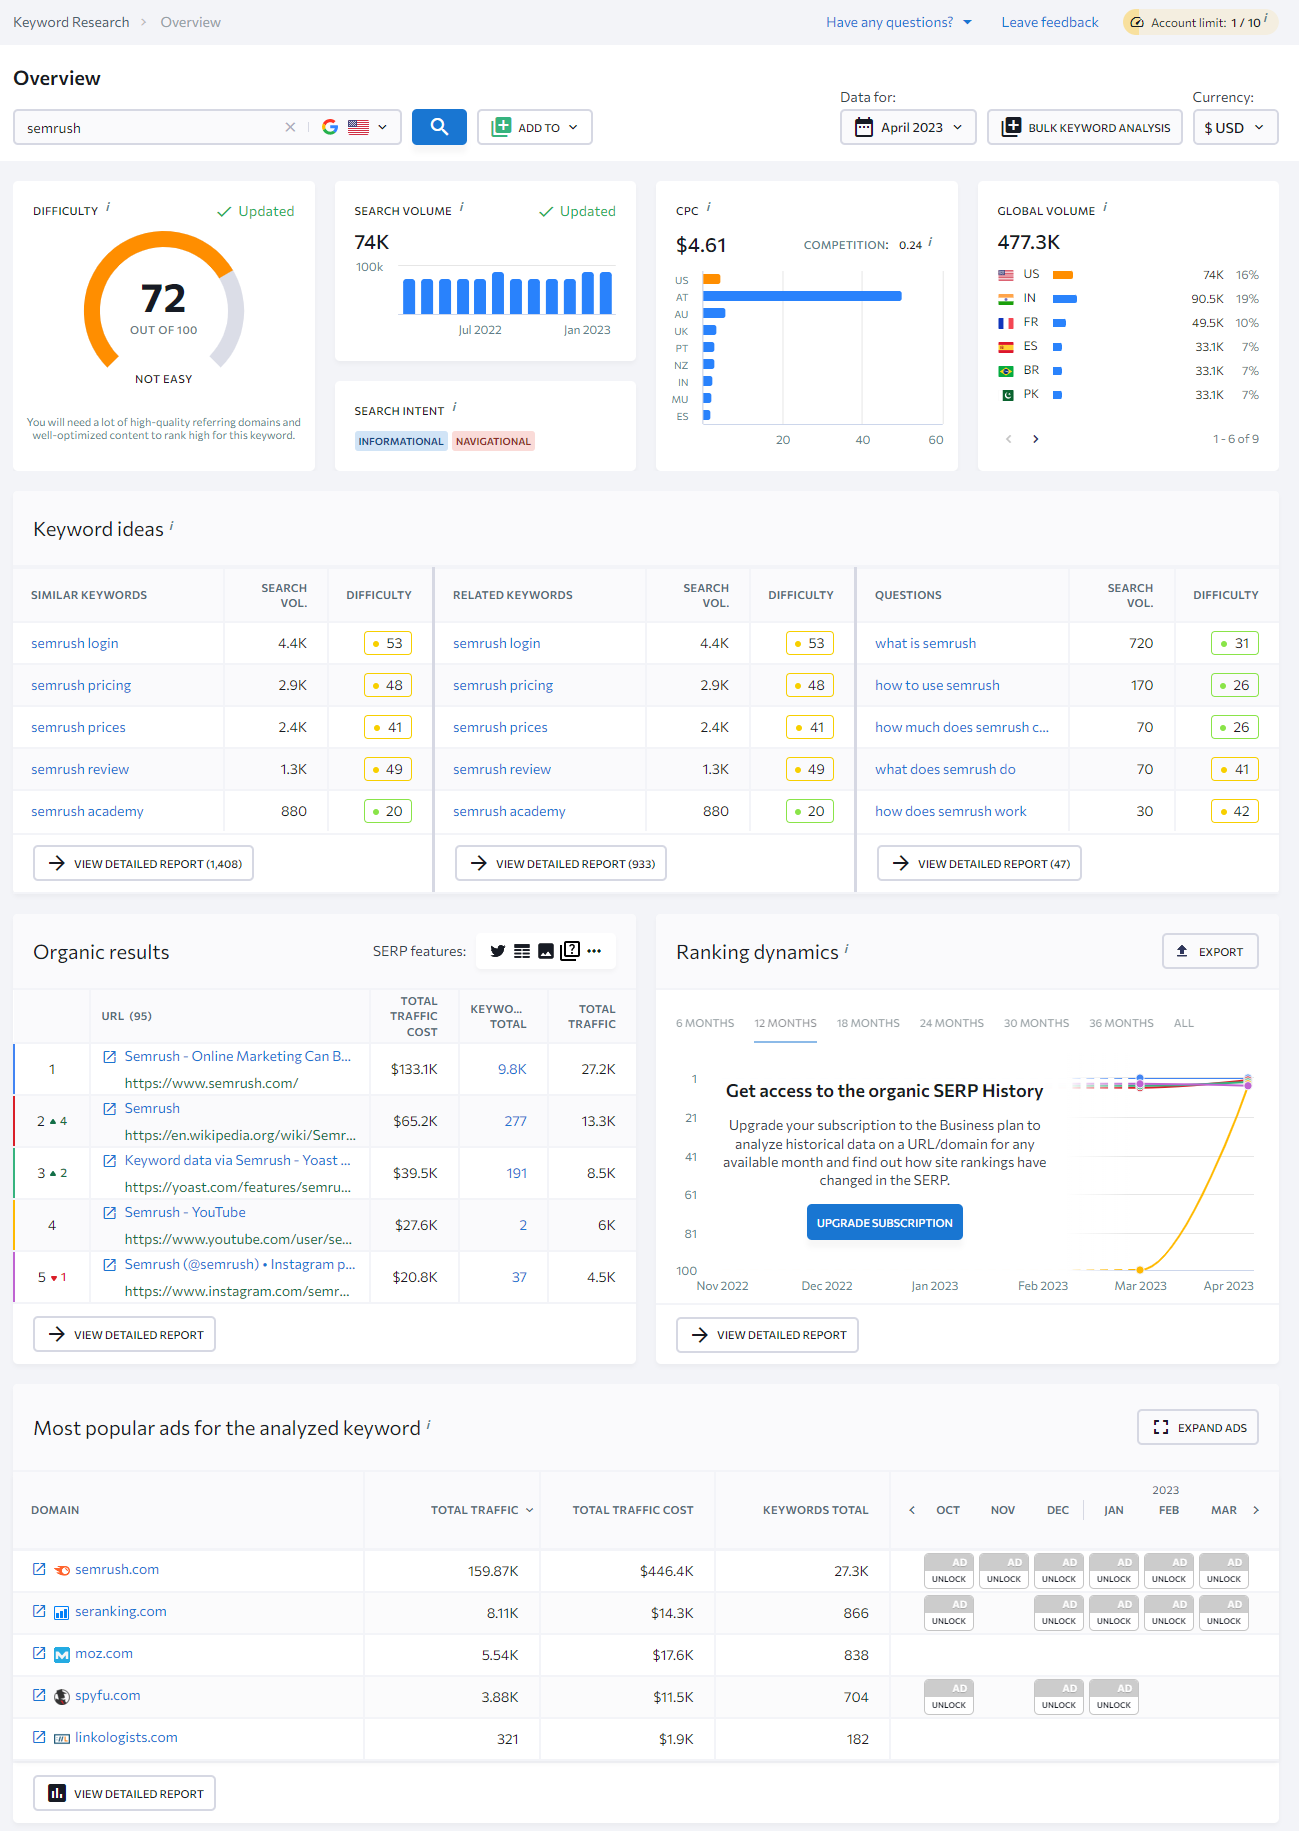1299x1831 pixels.
Task: Click the image pack SERP feature icon
Action: (x=545, y=951)
